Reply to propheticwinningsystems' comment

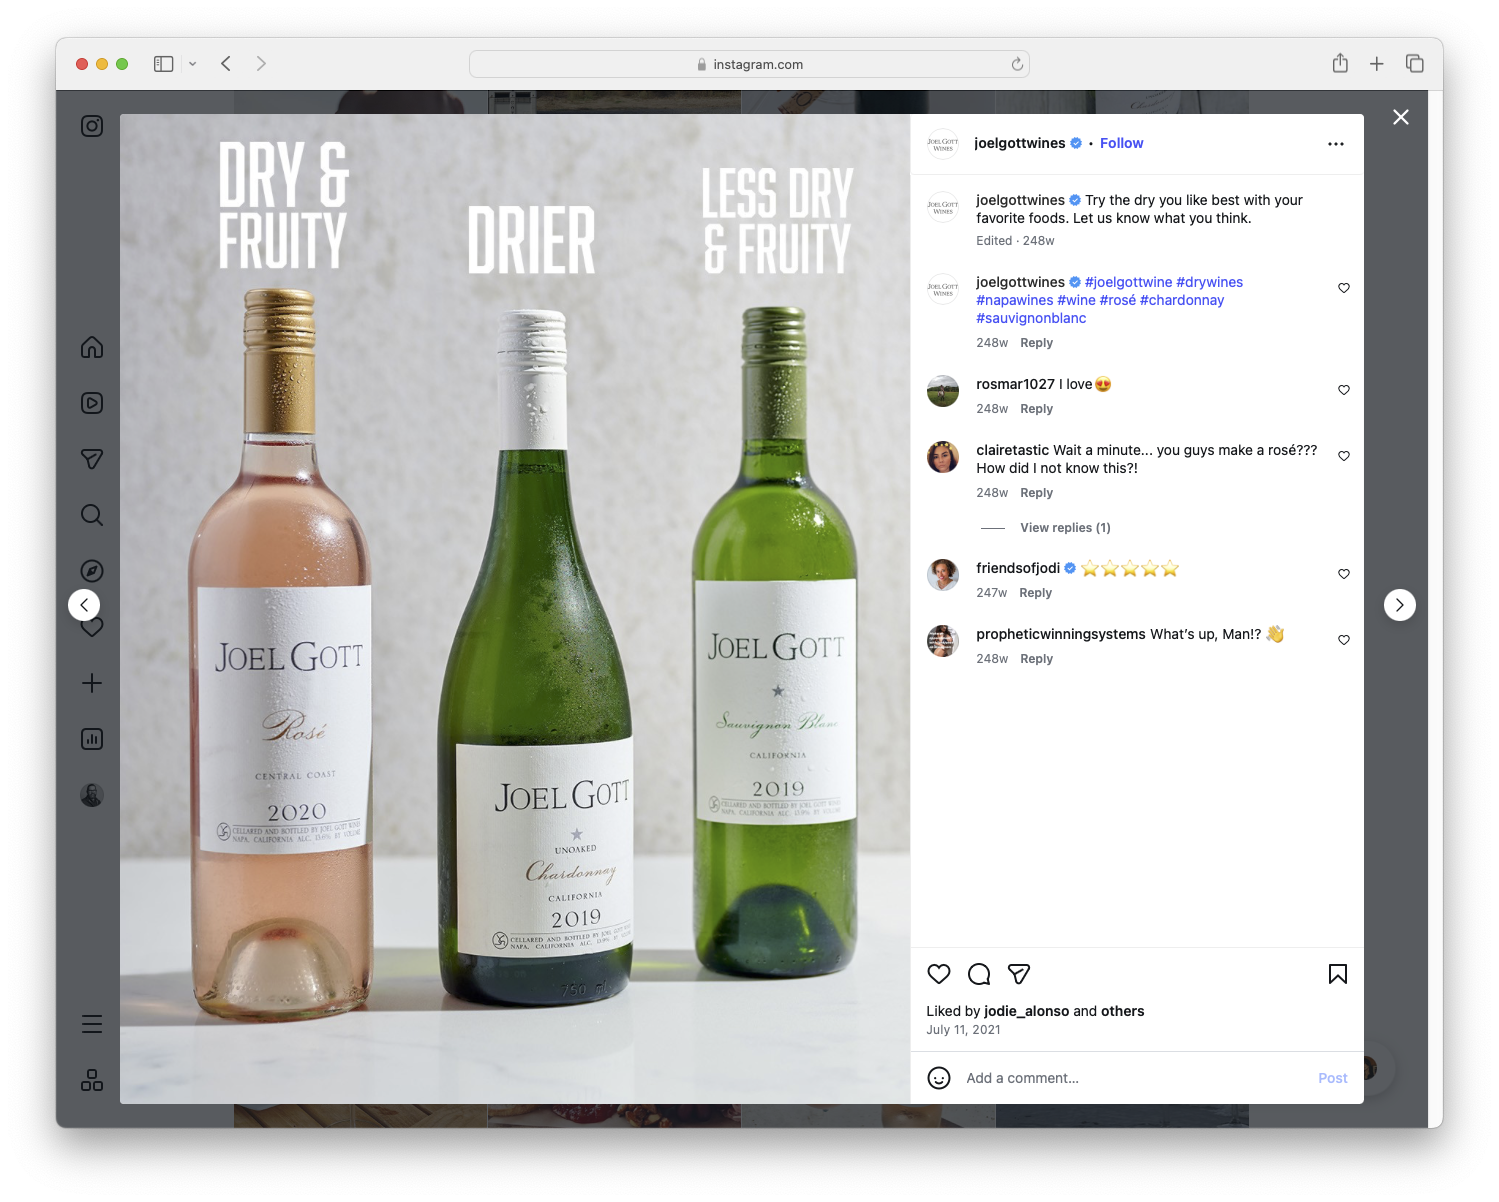pos(1036,659)
